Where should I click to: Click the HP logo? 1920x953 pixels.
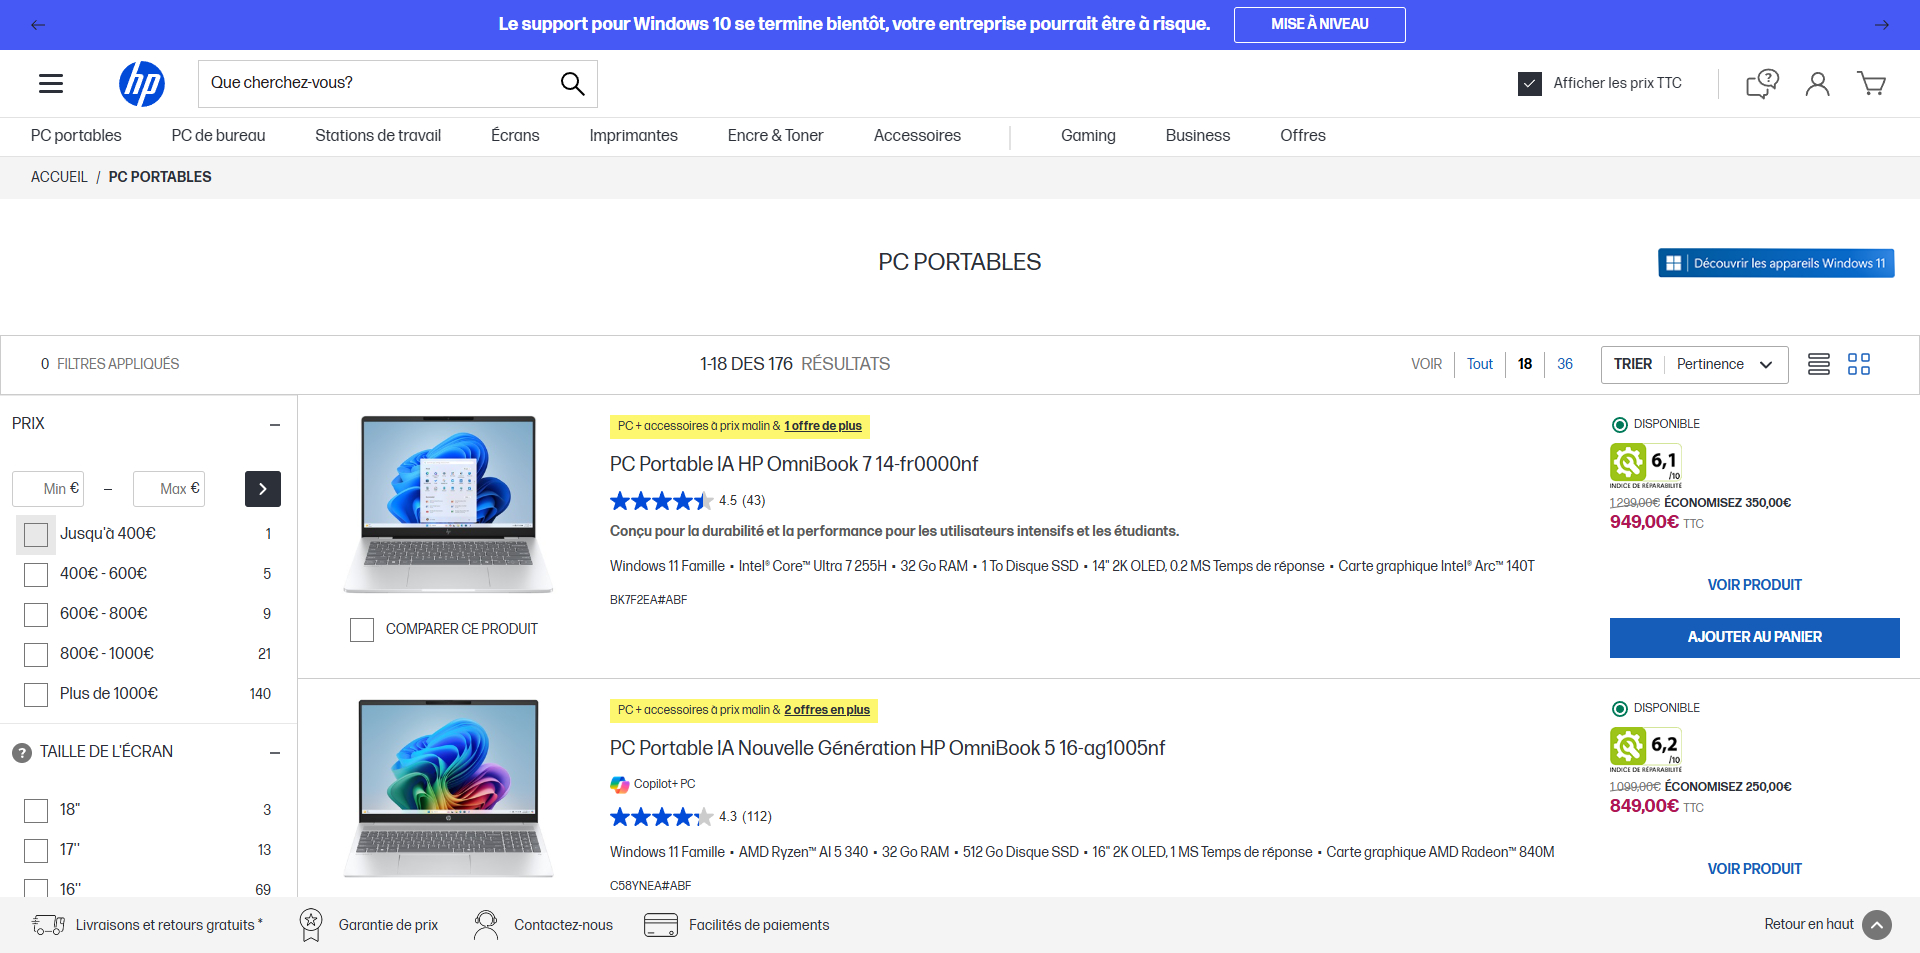click(x=142, y=84)
